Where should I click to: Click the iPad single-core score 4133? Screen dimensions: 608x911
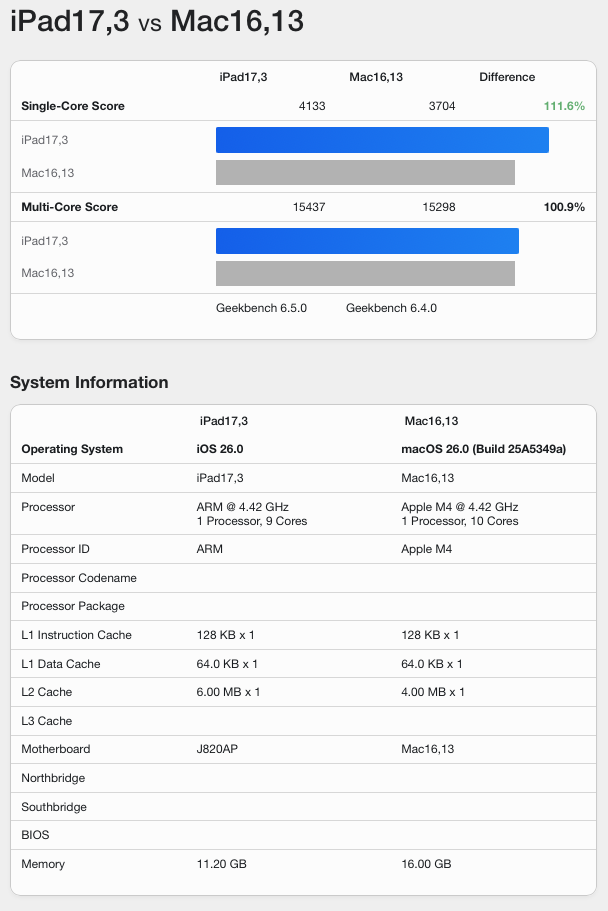click(312, 106)
